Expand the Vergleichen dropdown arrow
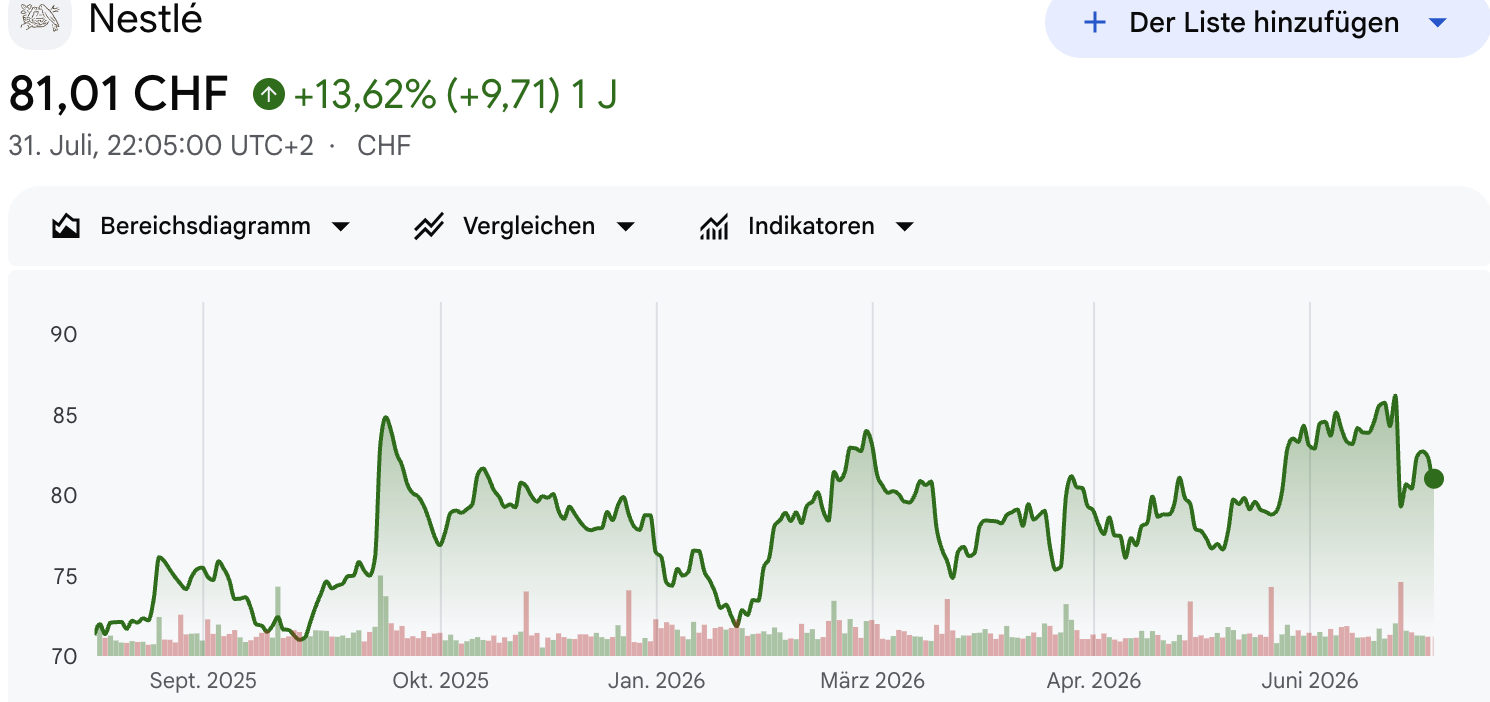Viewport: 1490px width, 702px height. tap(626, 227)
